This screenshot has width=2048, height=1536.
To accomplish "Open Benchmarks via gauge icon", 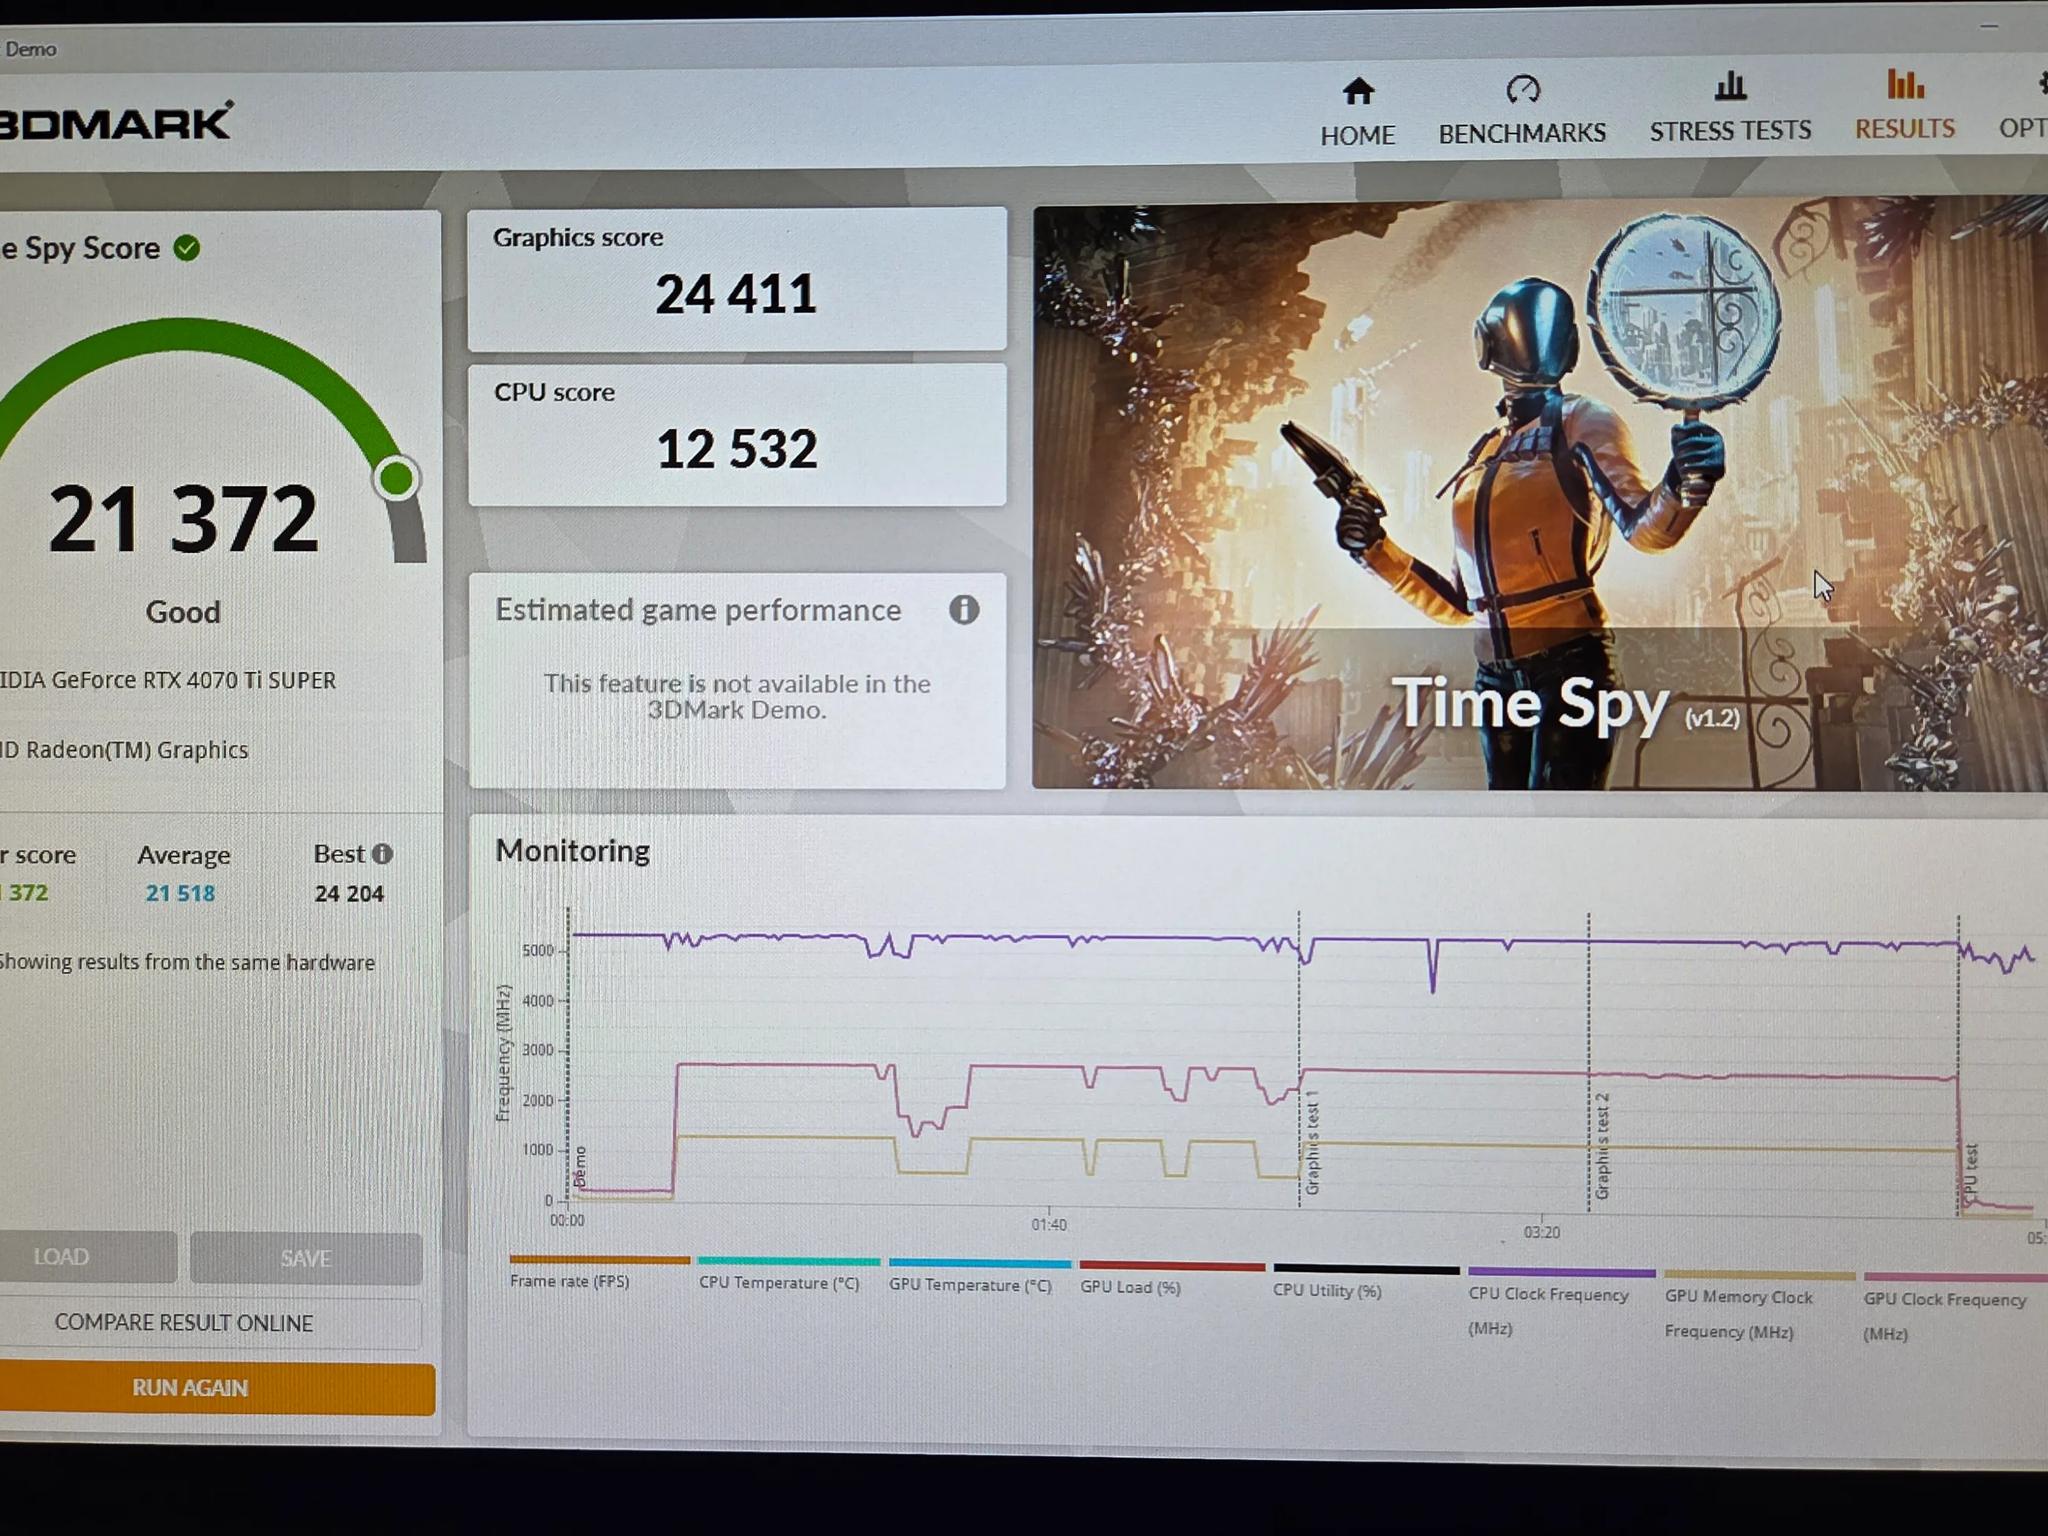I will (1522, 90).
